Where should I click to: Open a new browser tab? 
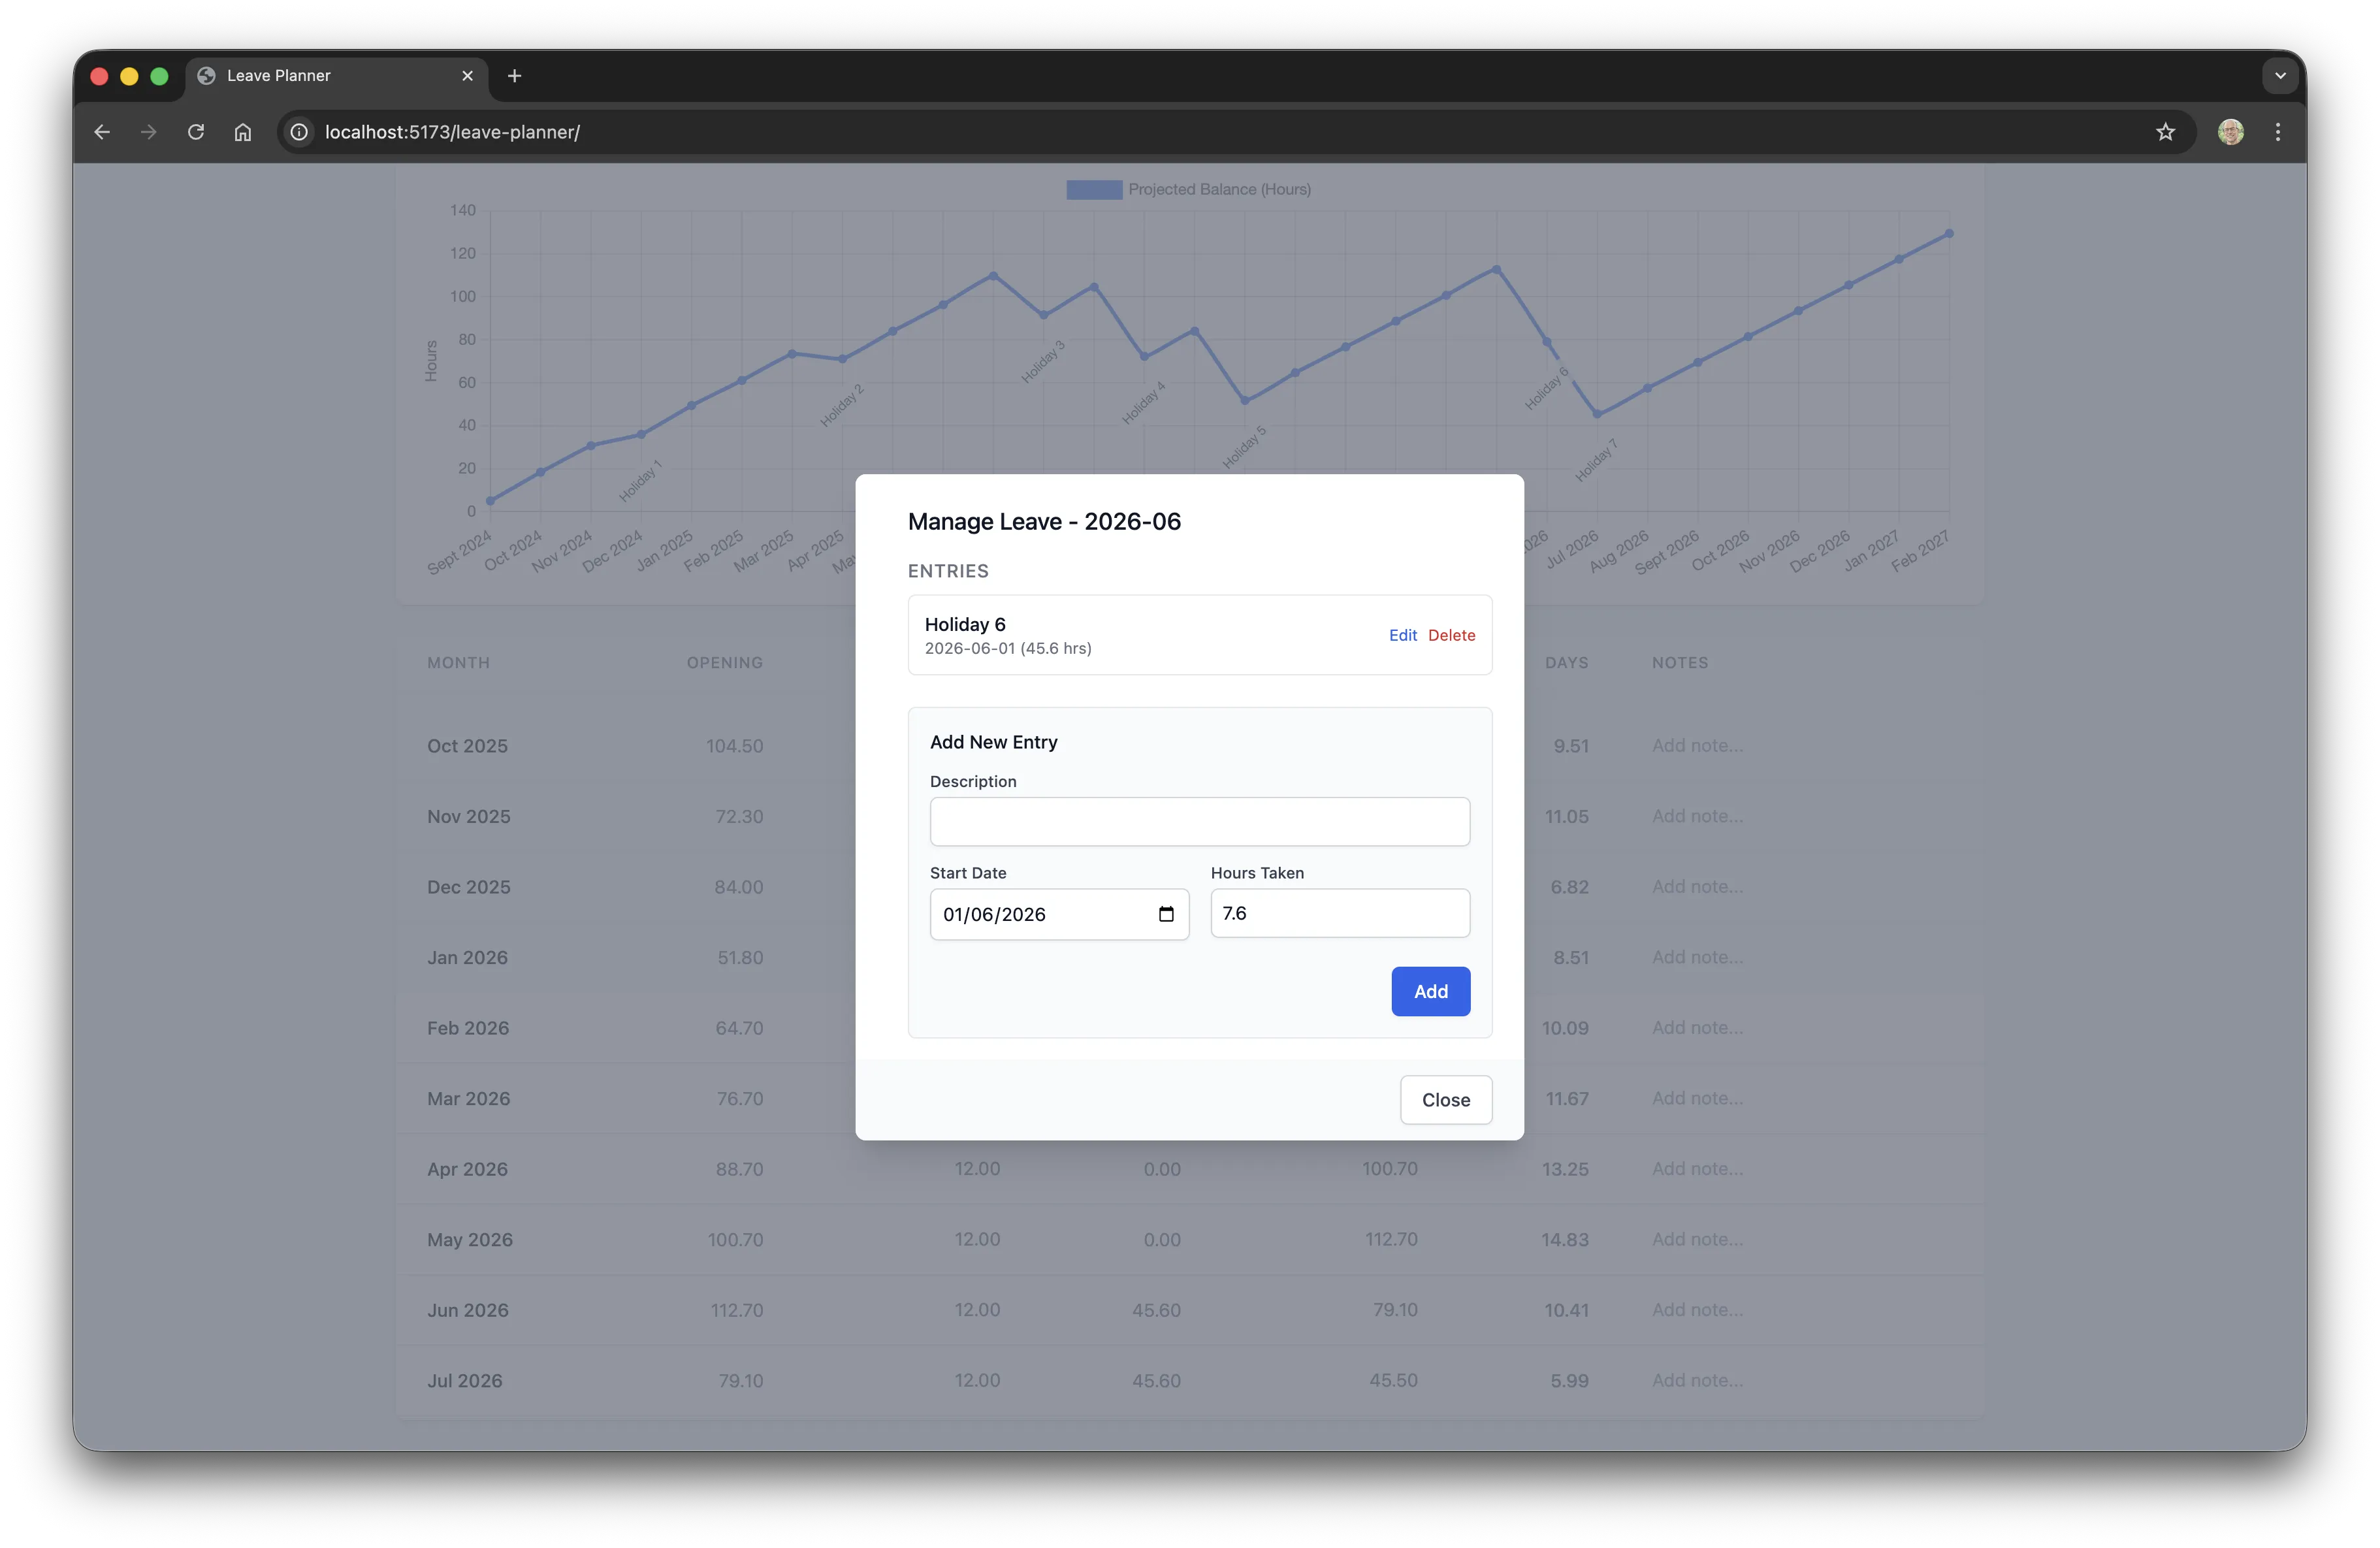pyautogui.click(x=514, y=76)
